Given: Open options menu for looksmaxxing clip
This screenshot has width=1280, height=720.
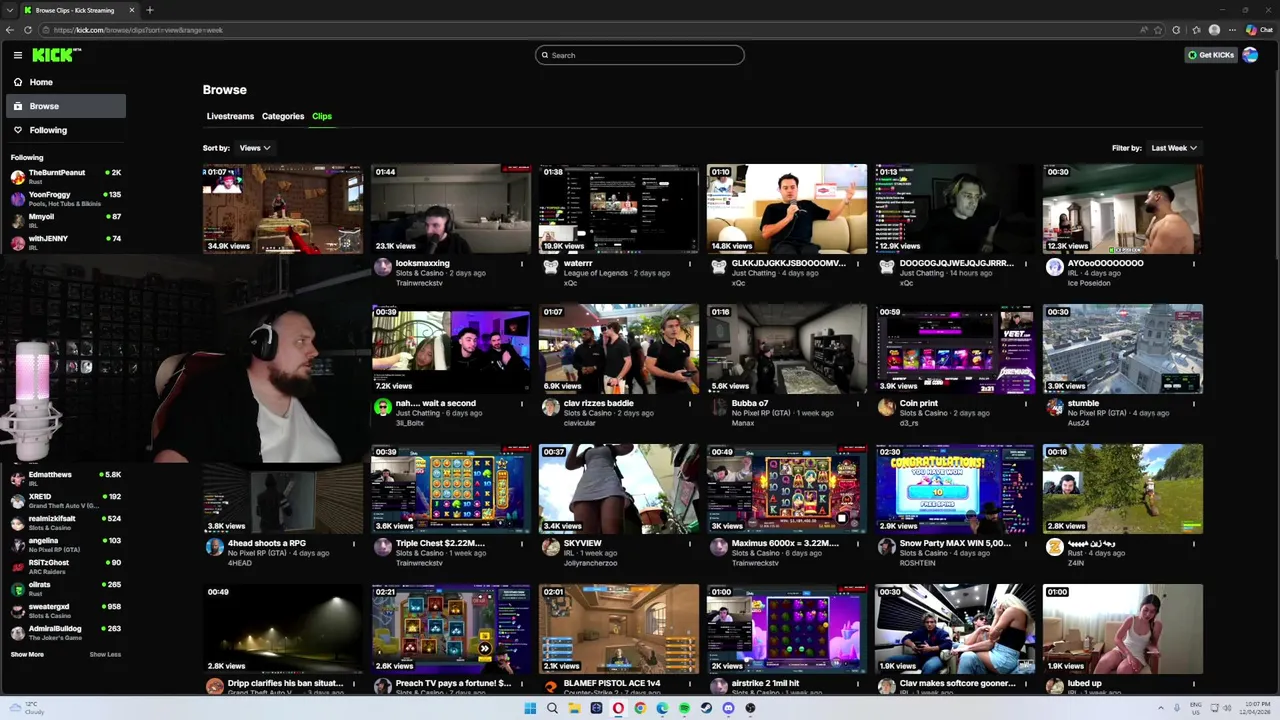Looking at the screenshot, I should 521,264.
